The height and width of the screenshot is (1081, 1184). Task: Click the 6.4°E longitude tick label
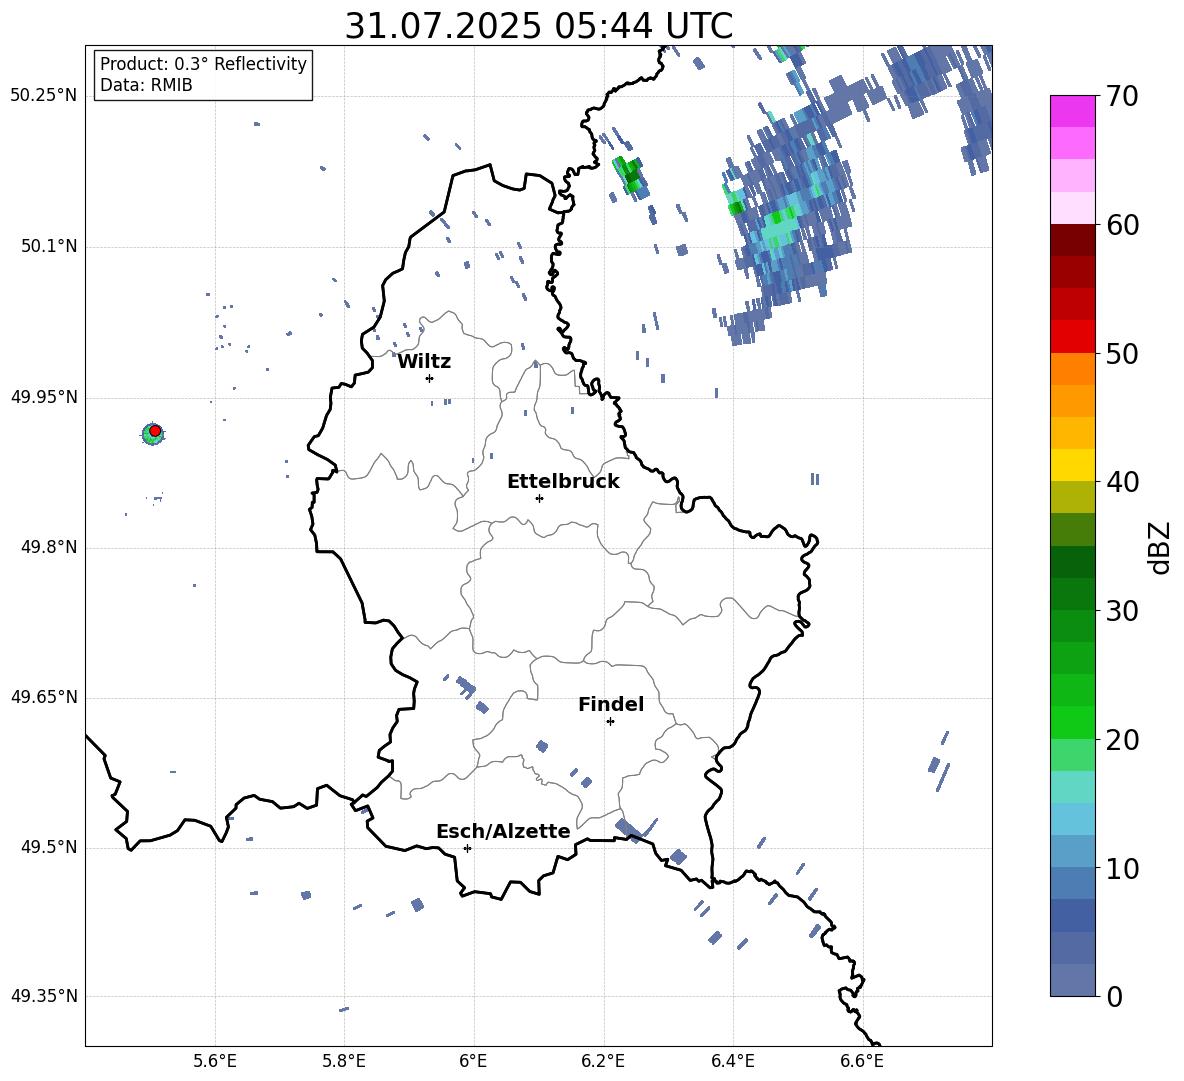(x=732, y=1061)
